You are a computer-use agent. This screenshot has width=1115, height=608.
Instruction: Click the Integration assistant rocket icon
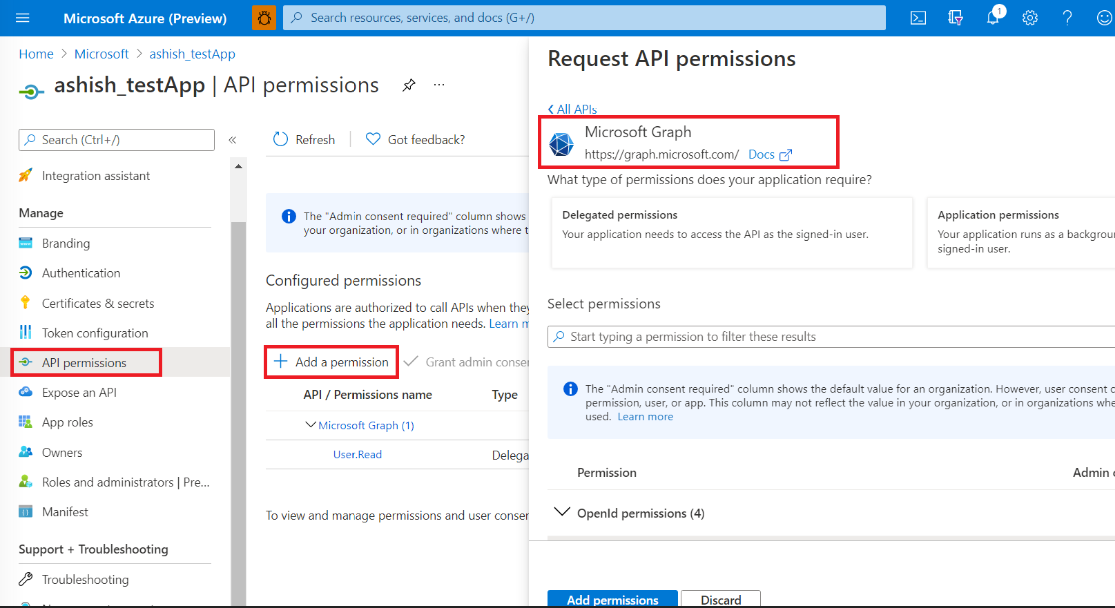pyautogui.click(x=26, y=176)
